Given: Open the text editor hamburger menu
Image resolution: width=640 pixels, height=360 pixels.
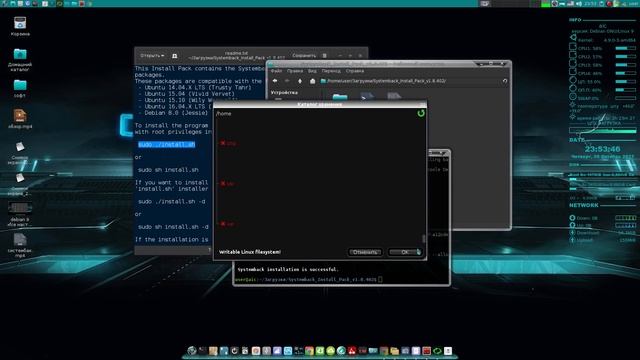Looking at the screenshot, I should click(324, 56).
